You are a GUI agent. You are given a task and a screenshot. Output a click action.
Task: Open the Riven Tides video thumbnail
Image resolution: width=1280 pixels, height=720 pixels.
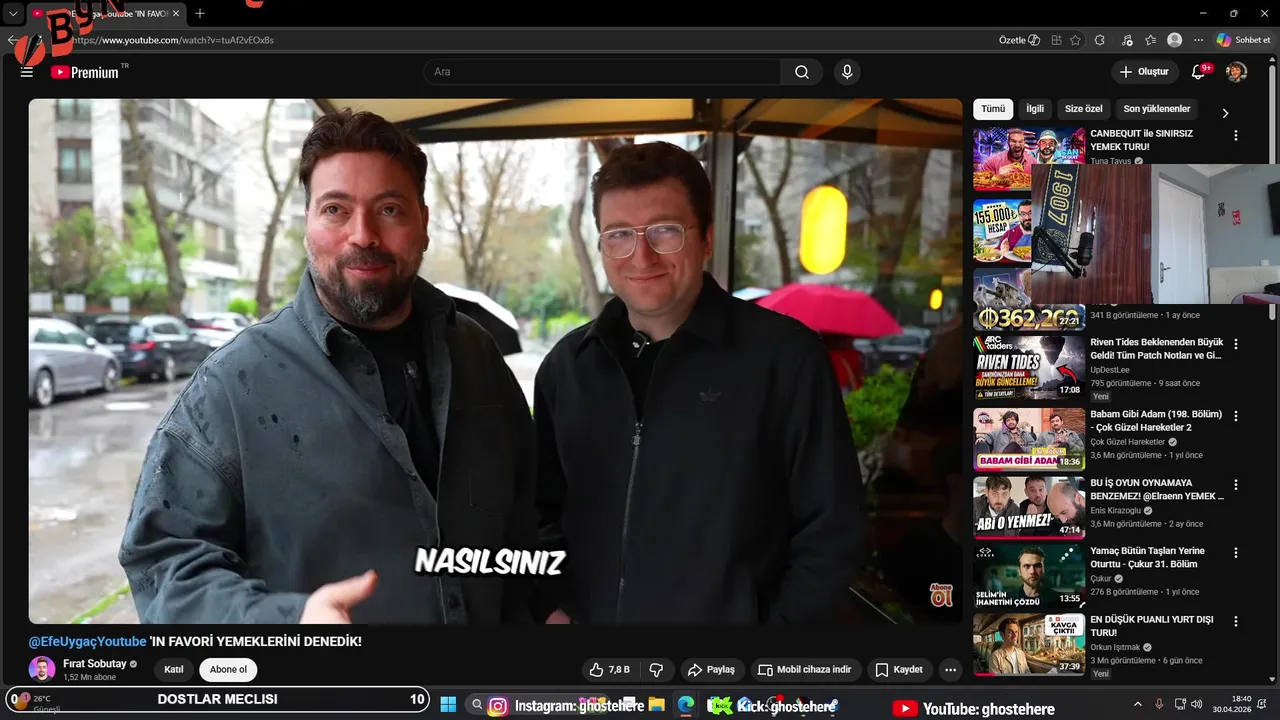pos(1029,367)
